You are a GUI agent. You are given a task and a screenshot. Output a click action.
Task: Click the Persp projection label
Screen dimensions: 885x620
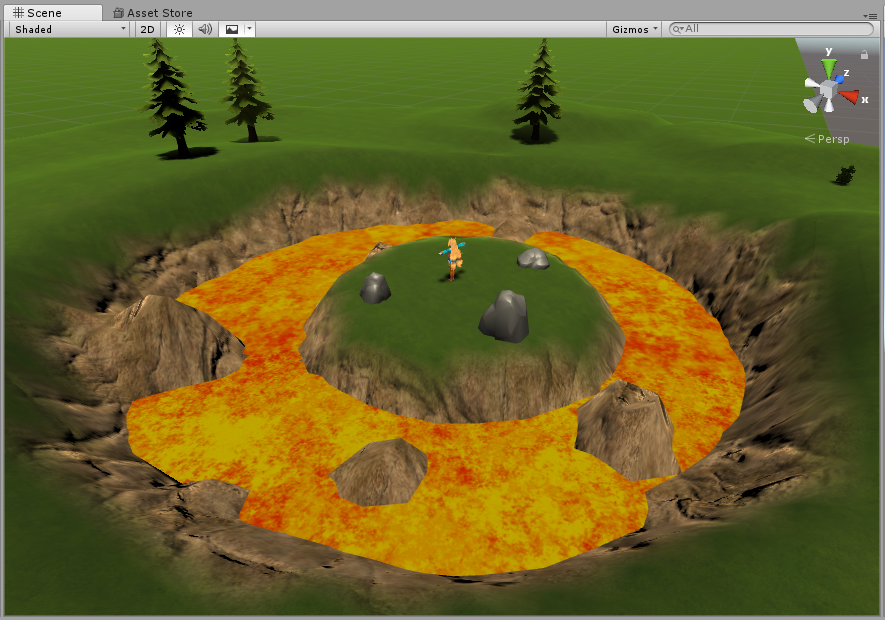(832, 139)
